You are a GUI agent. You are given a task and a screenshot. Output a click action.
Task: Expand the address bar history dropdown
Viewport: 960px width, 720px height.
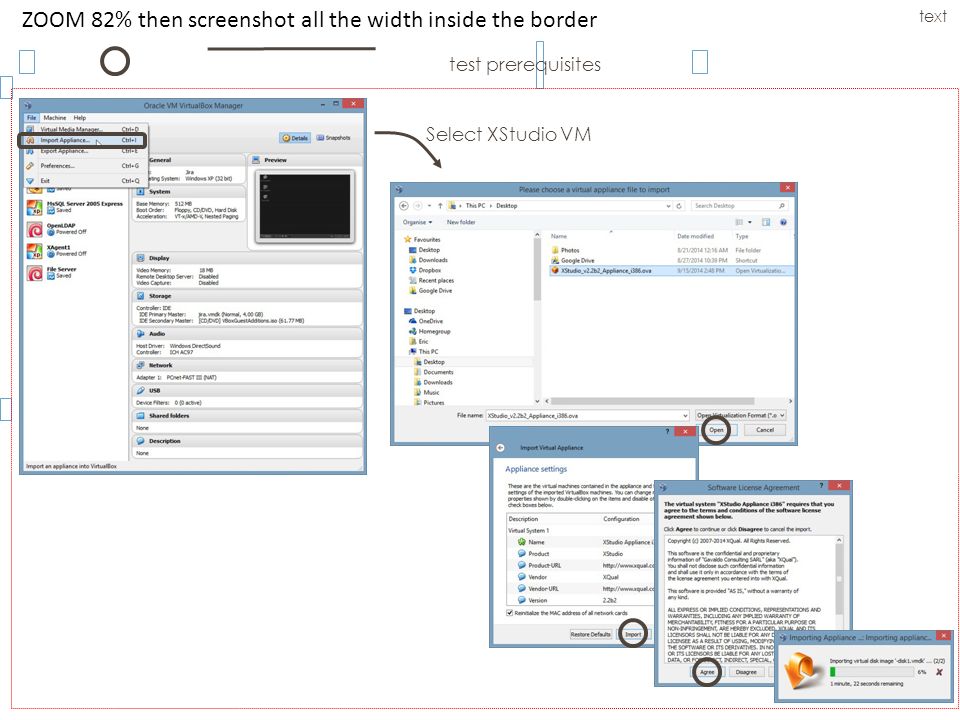coord(668,206)
